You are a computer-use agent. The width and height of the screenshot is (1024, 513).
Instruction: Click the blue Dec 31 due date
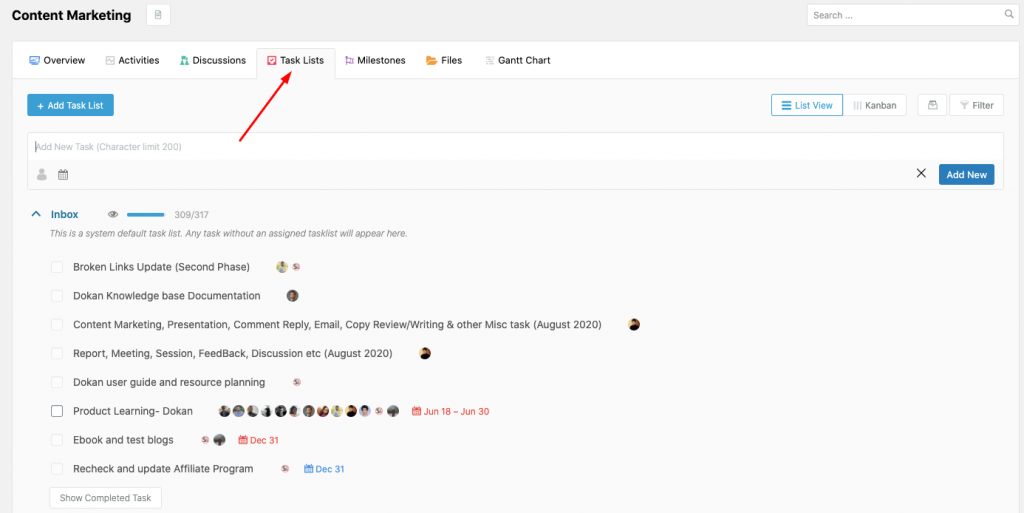[325, 469]
